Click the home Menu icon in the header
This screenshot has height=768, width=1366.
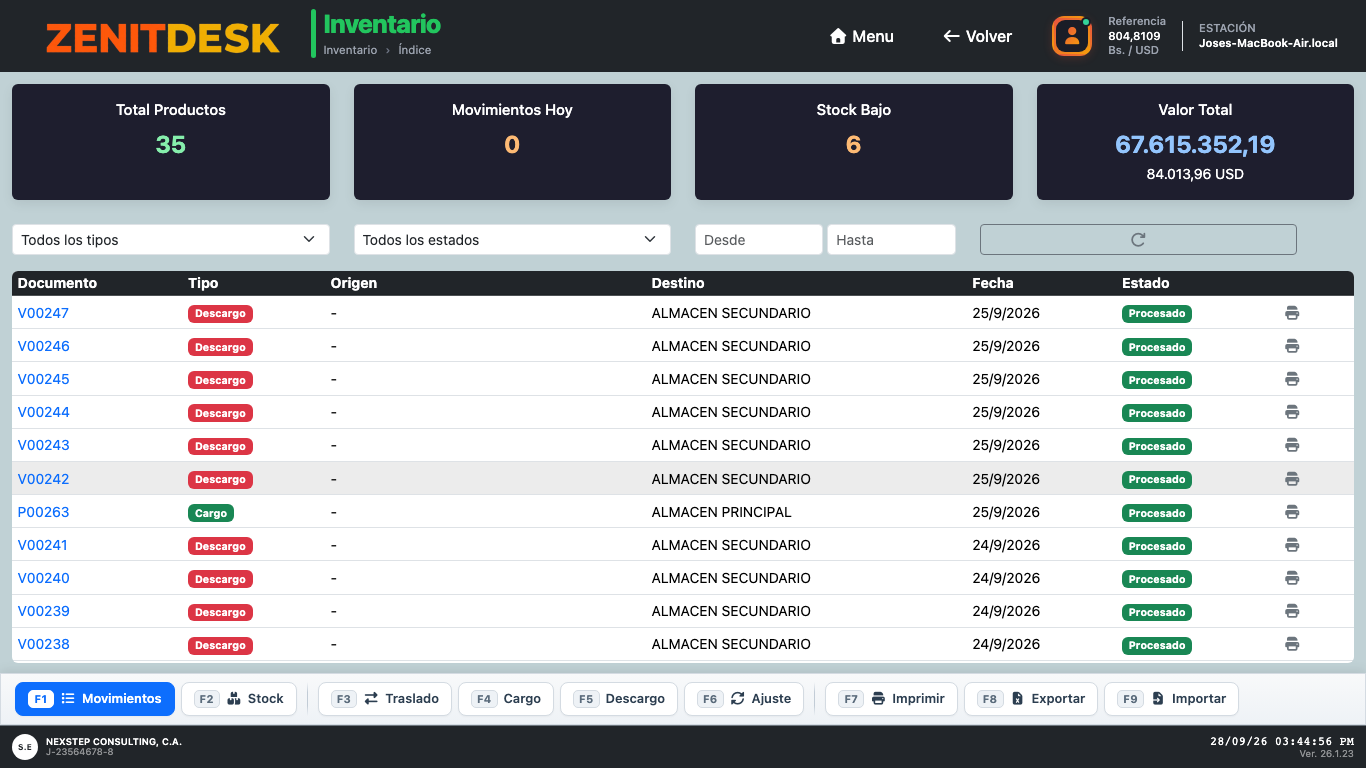click(838, 36)
